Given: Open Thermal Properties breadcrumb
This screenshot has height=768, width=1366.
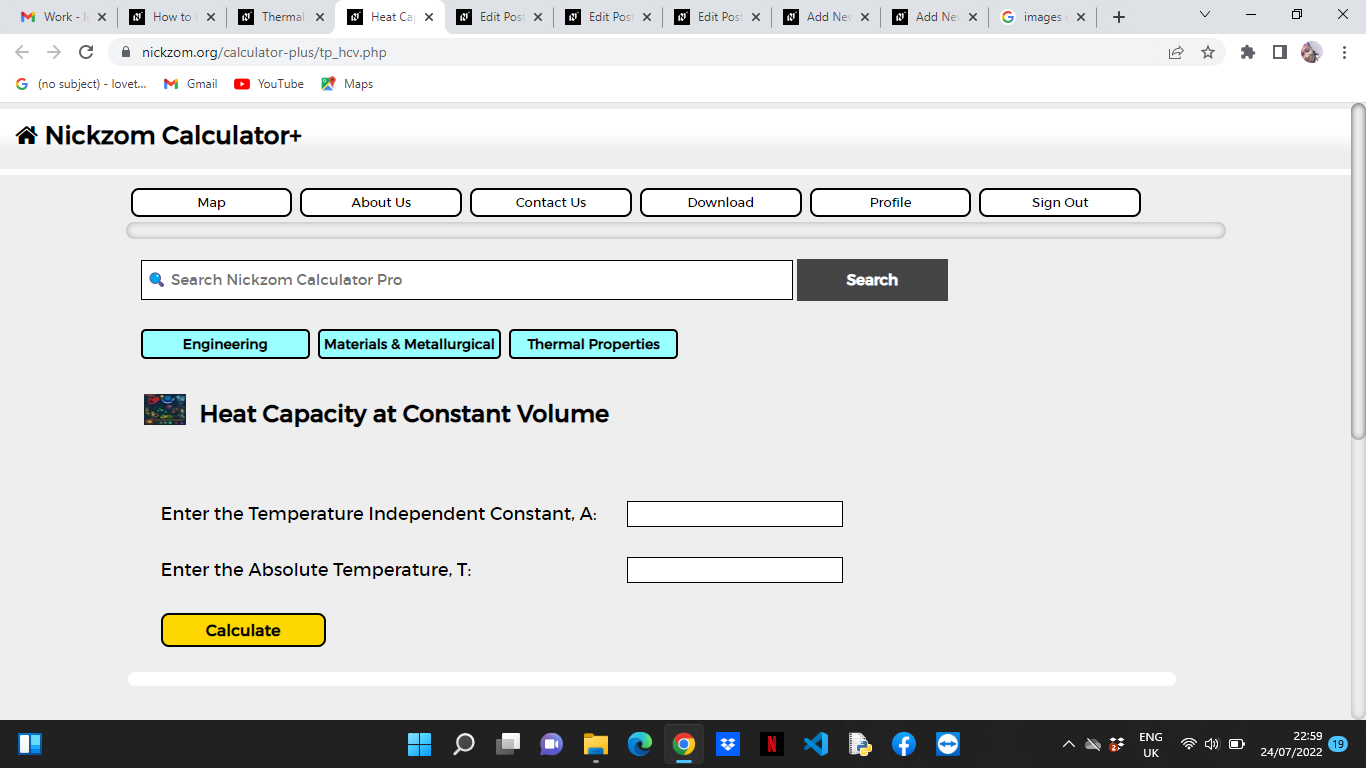Looking at the screenshot, I should [x=593, y=344].
